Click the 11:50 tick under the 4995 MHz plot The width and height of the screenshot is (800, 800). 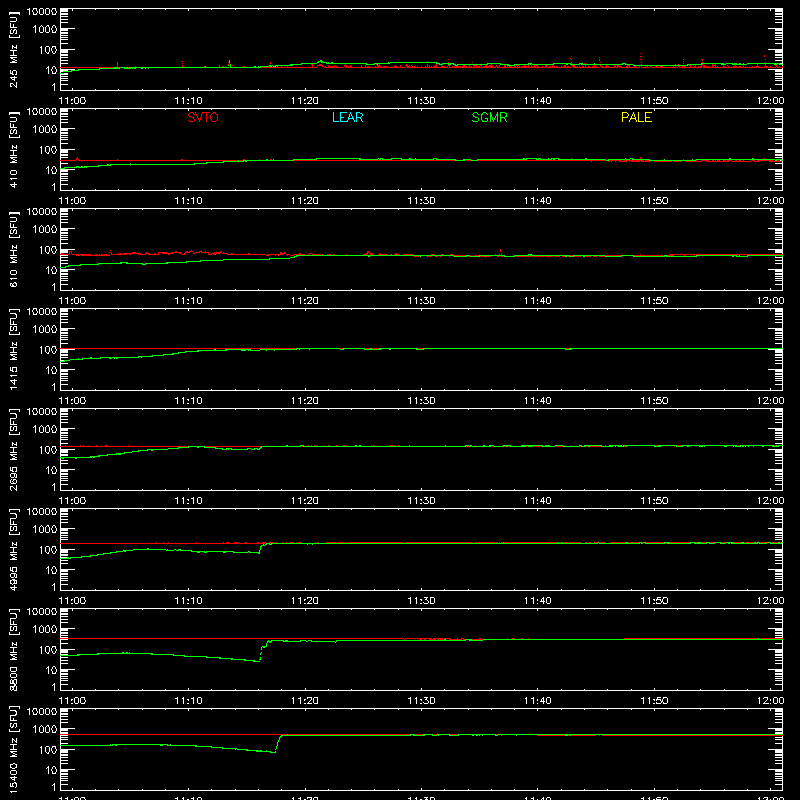(x=654, y=601)
